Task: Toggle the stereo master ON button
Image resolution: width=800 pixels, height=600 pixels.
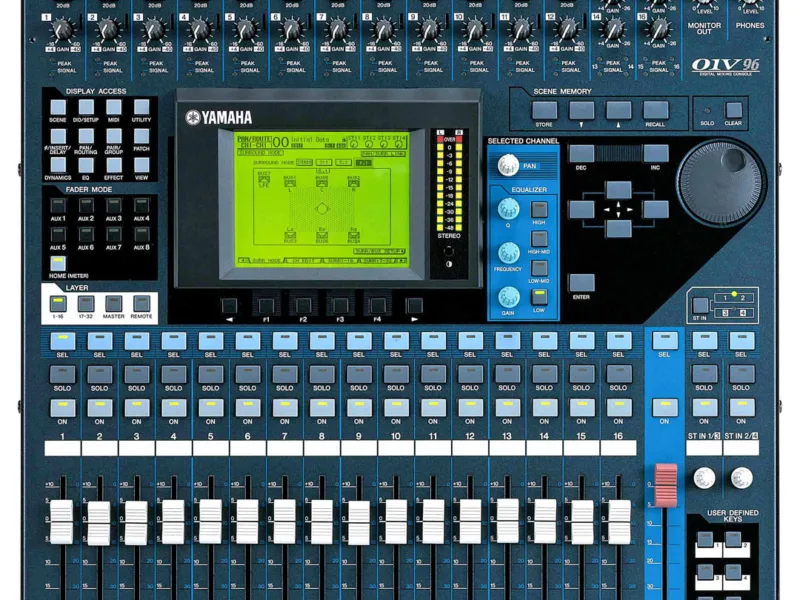Action: (x=664, y=408)
